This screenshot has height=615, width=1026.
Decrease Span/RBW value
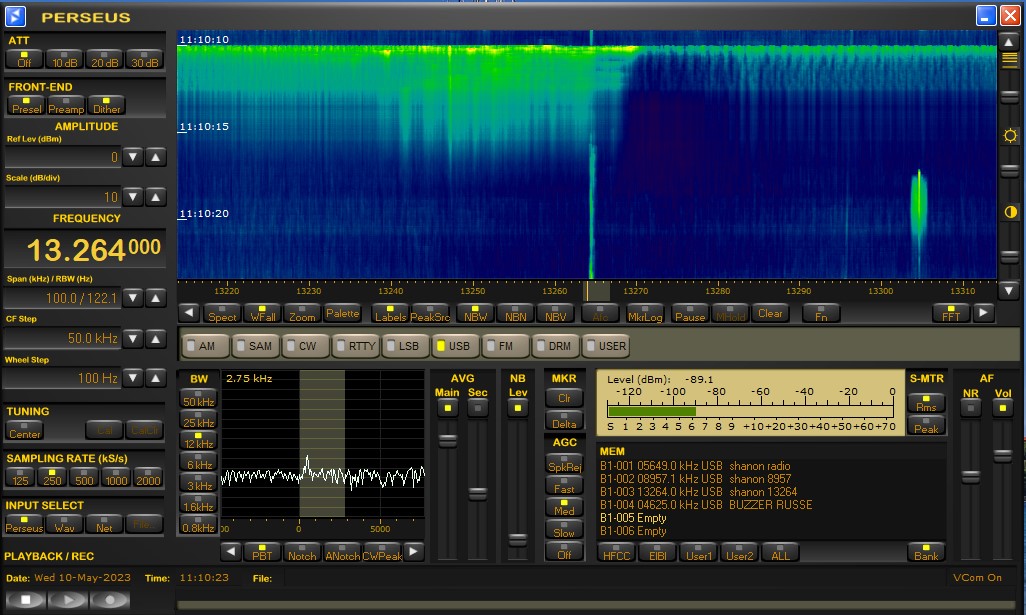(133, 298)
